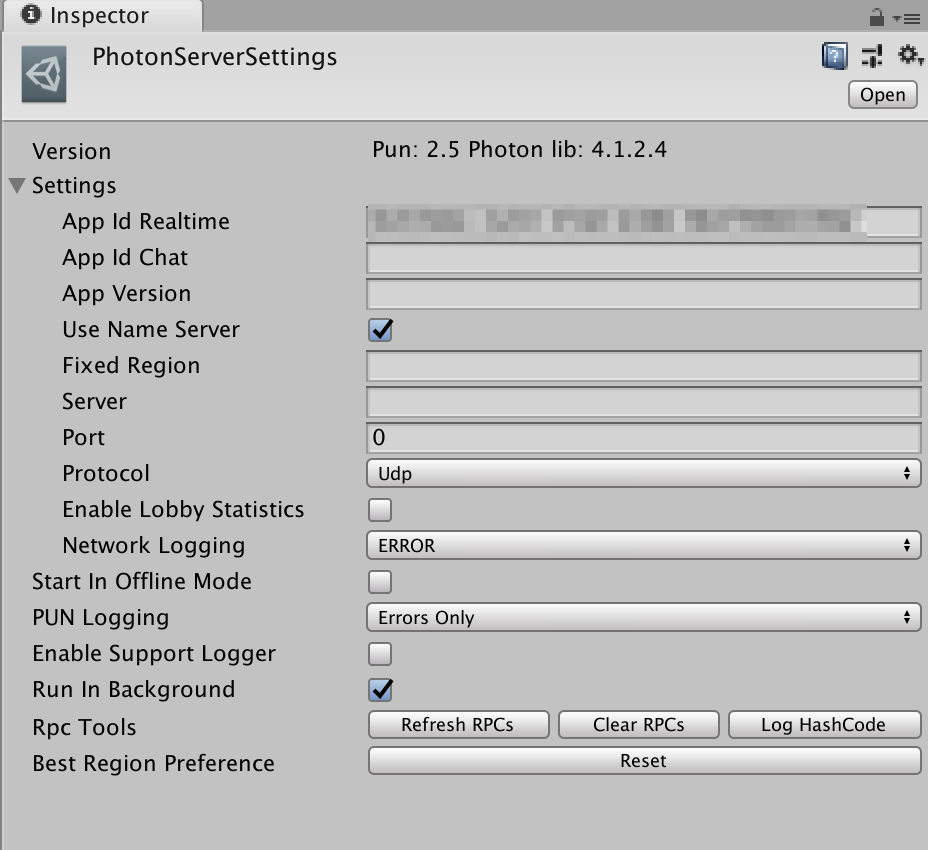
Task: Open the component help reference icon
Action: [834, 56]
